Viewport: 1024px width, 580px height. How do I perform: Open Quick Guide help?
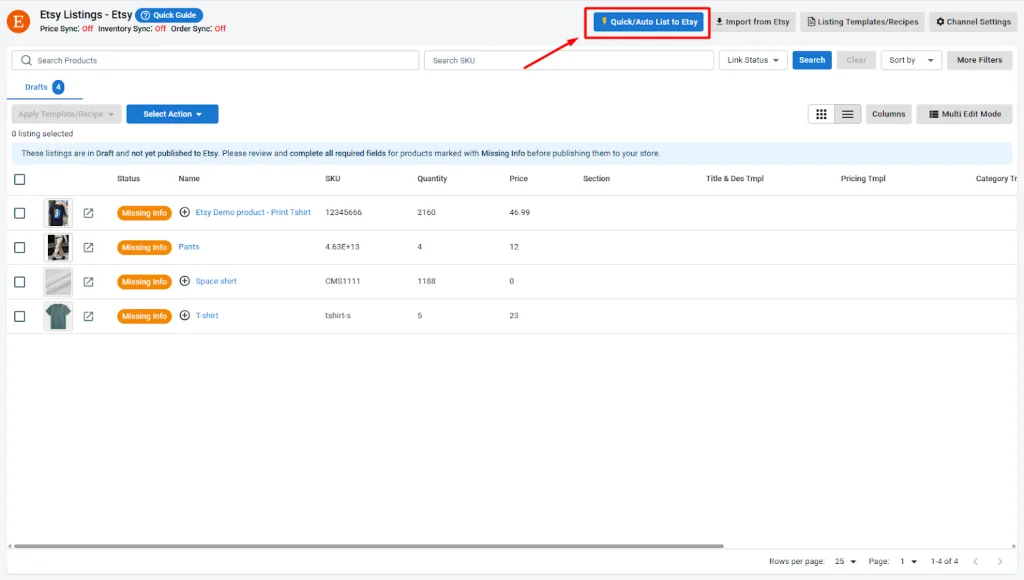(x=169, y=15)
